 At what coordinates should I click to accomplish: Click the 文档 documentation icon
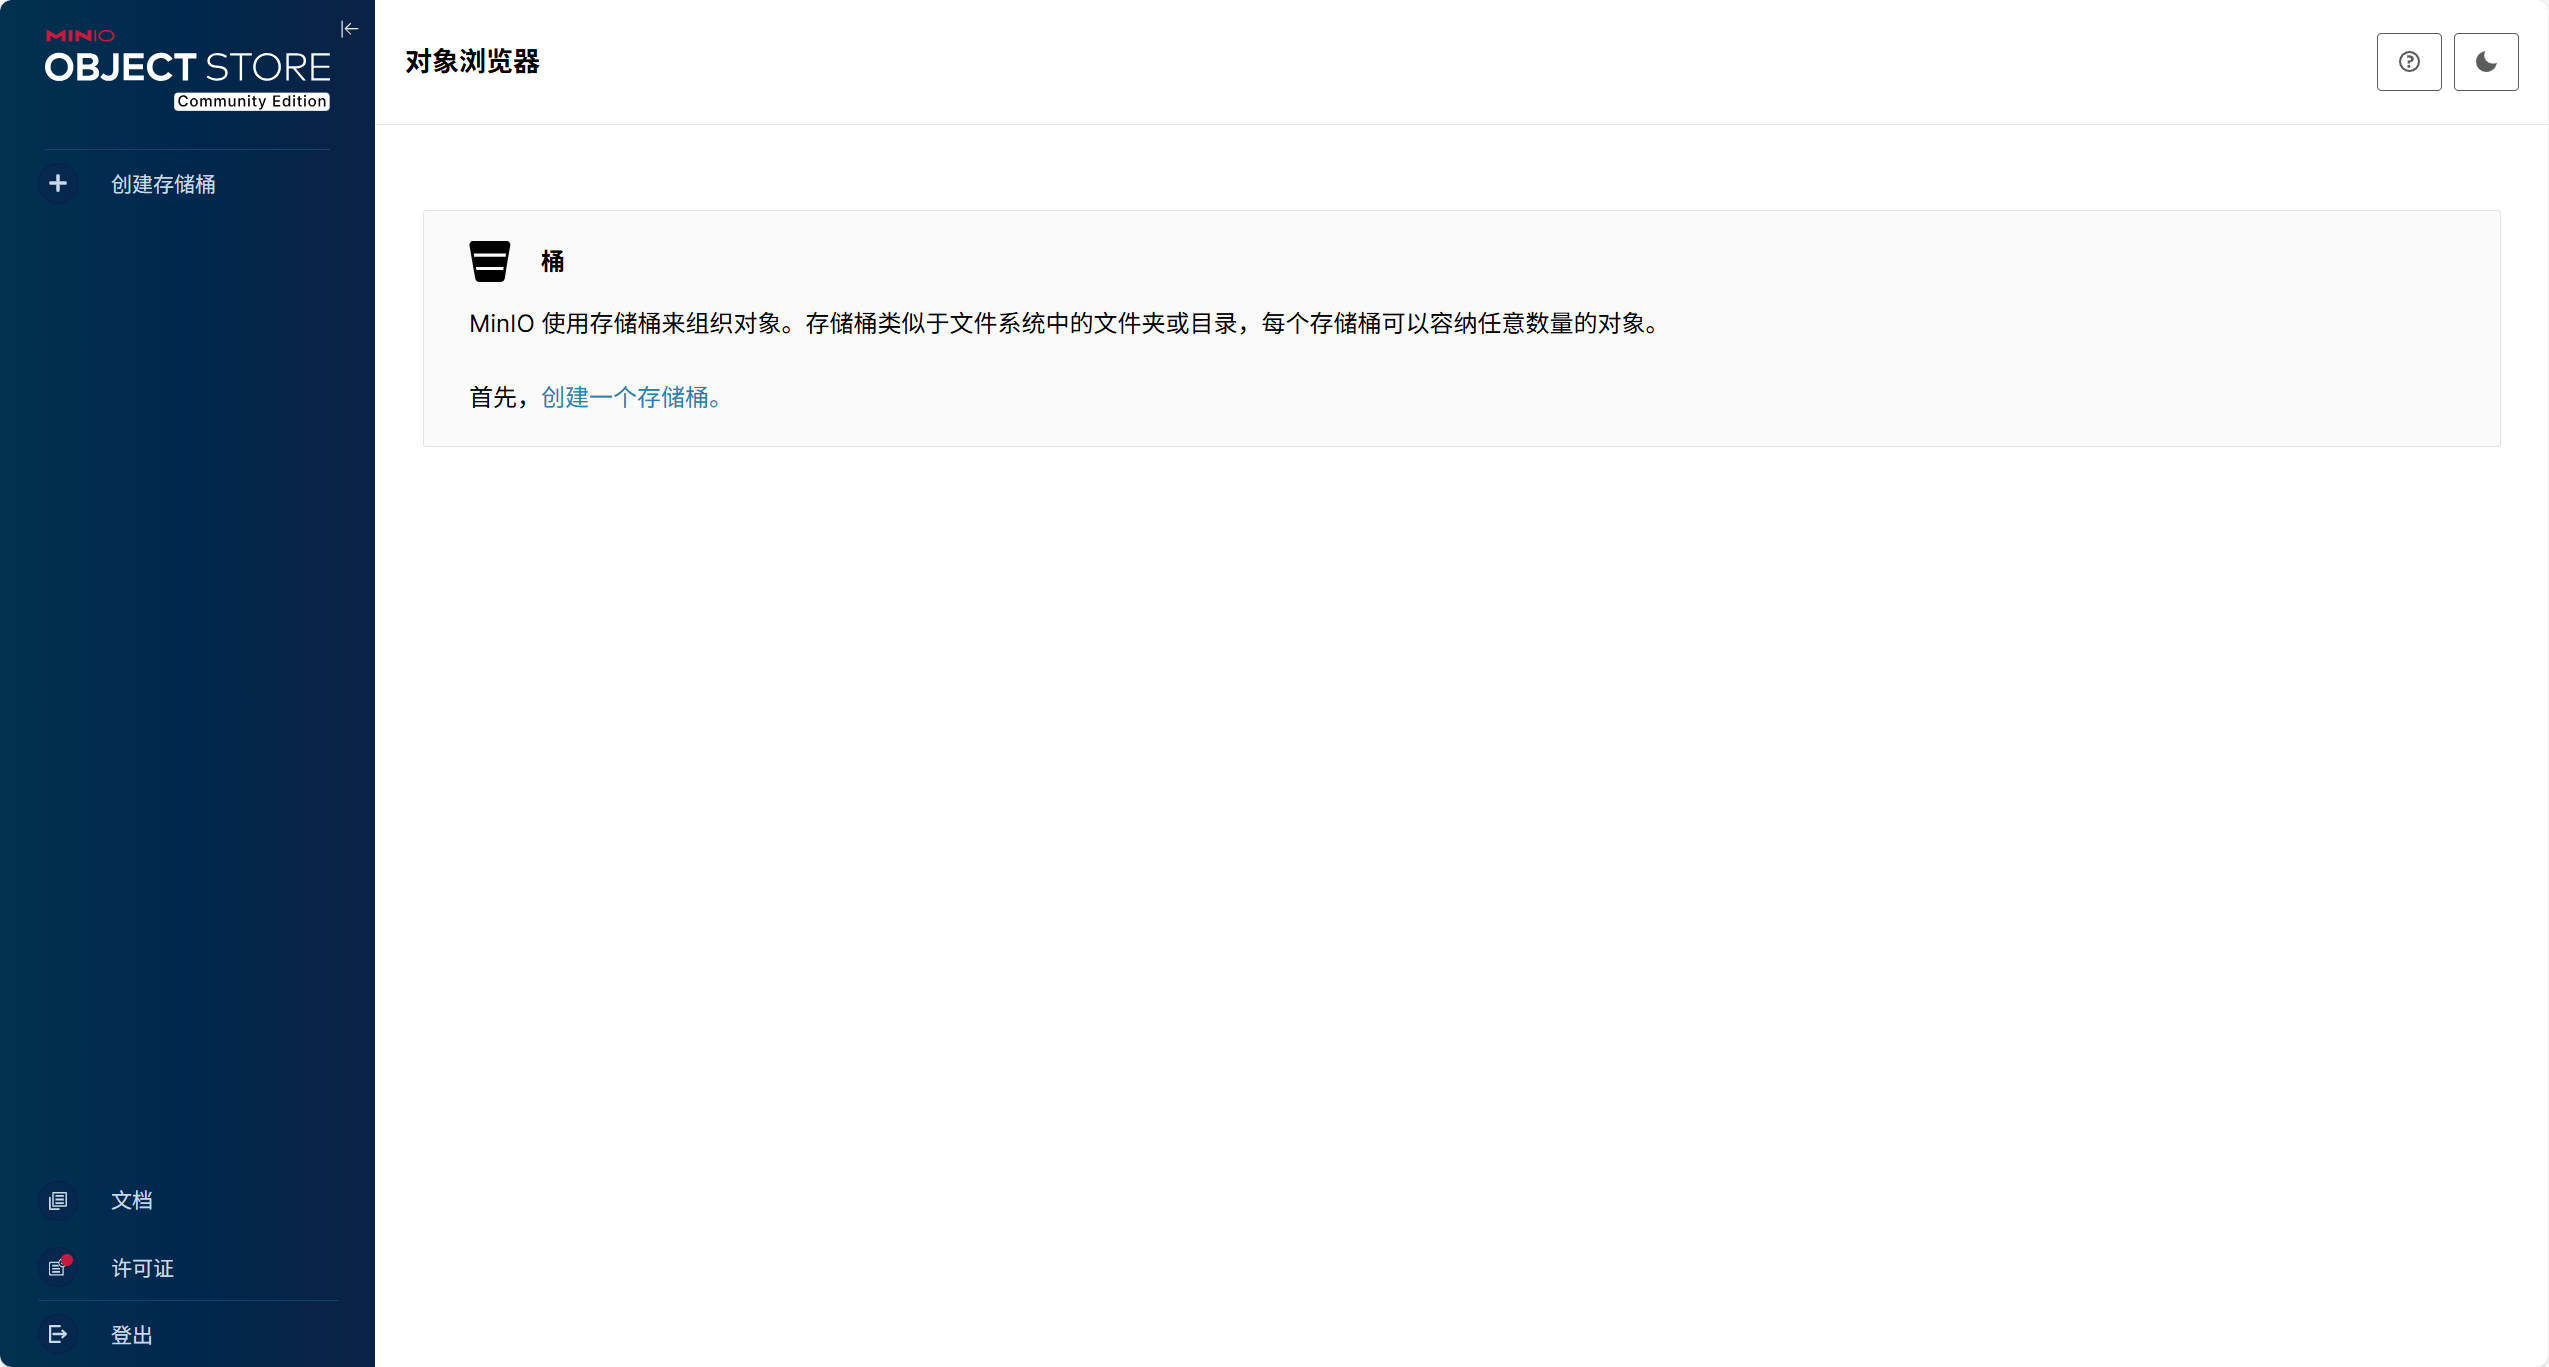[x=58, y=1200]
